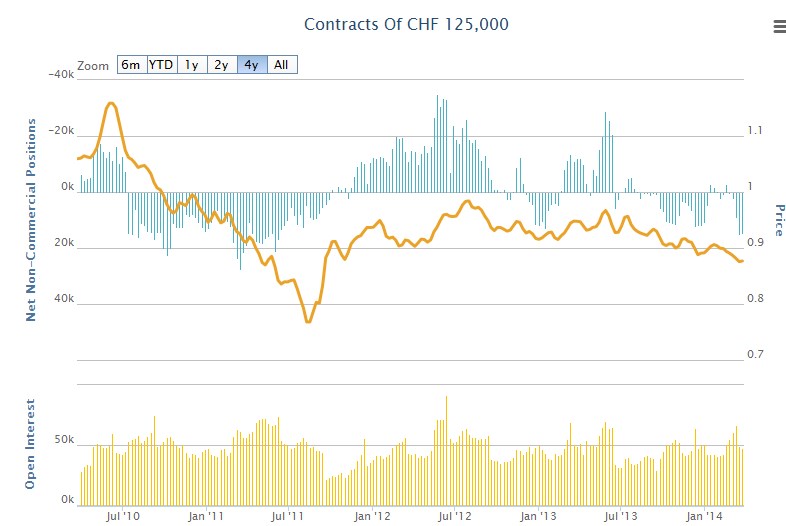Click the 'Jul '13' x-axis label

point(621,516)
